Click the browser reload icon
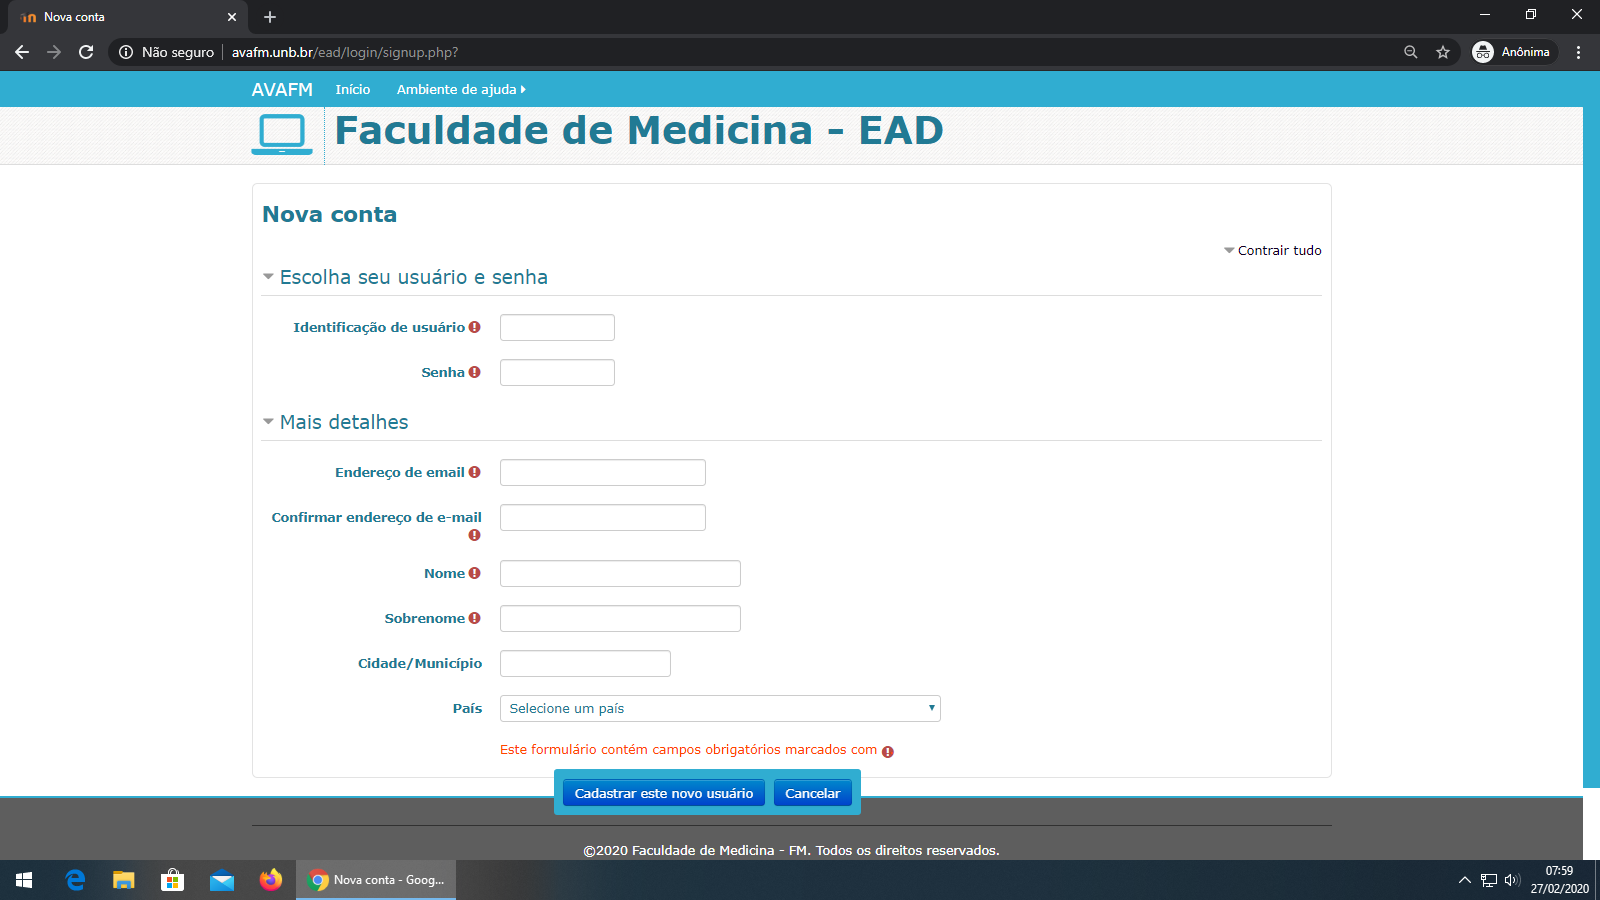This screenshot has height=900, width=1600. (x=86, y=52)
